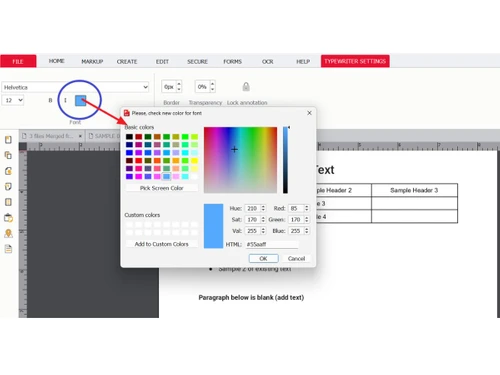Image resolution: width=500 pixels, height=375 pixels.
Task: Decrease the Transparency percentage spinner
Action: (213, 89)
